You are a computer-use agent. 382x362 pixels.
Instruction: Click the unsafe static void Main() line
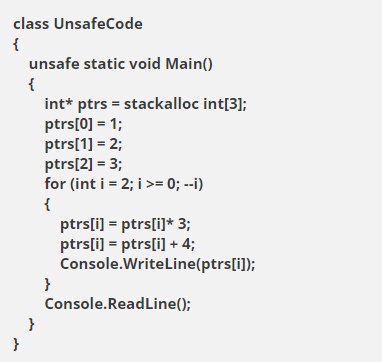(x=121, y=64)
